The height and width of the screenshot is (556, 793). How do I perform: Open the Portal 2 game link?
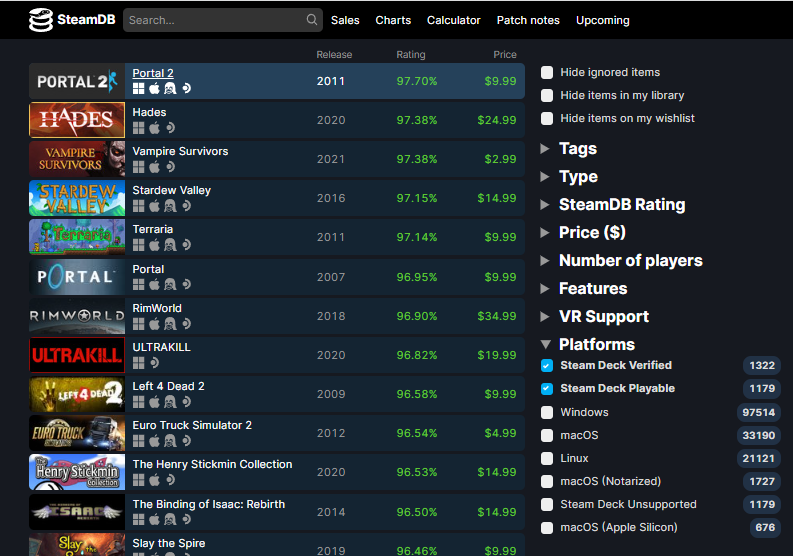pyautogui.click(x=153, y=73)
